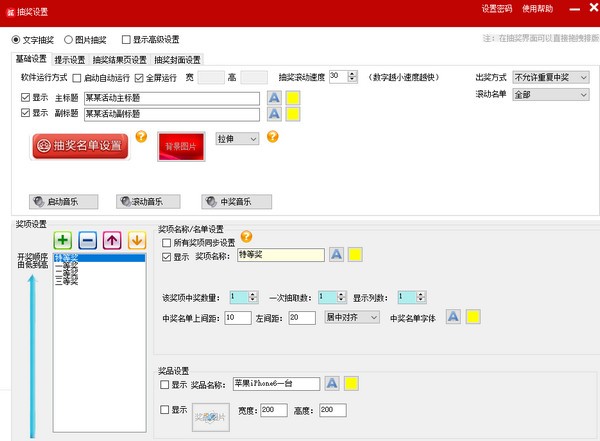Click help icon beside 抽奖名单设置 button

point(141,137)
